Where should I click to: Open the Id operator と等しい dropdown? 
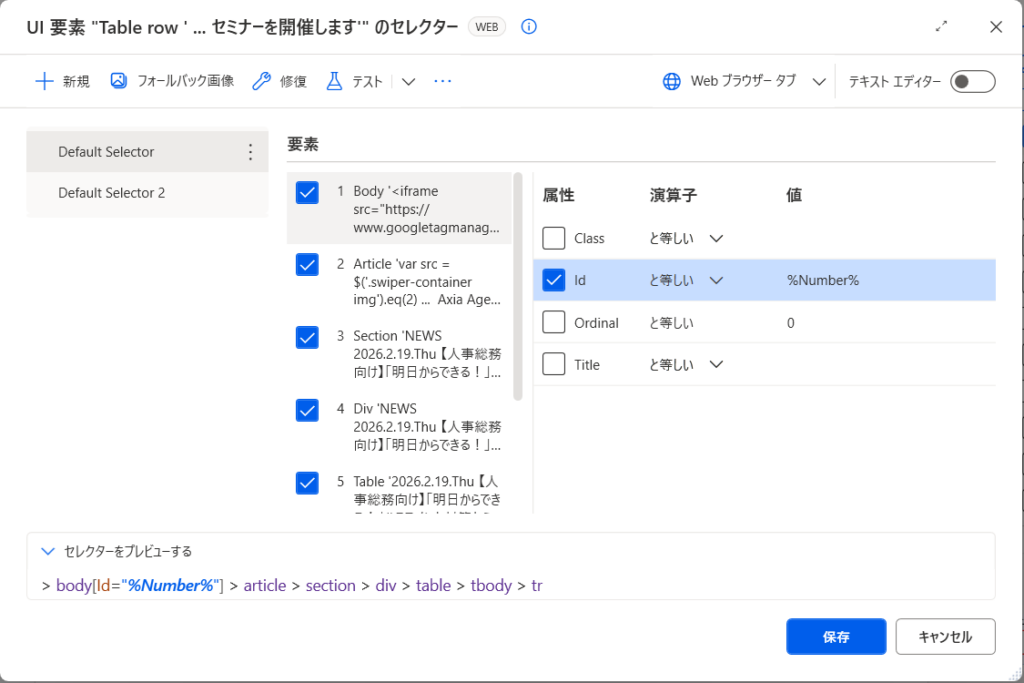point(716,281)
